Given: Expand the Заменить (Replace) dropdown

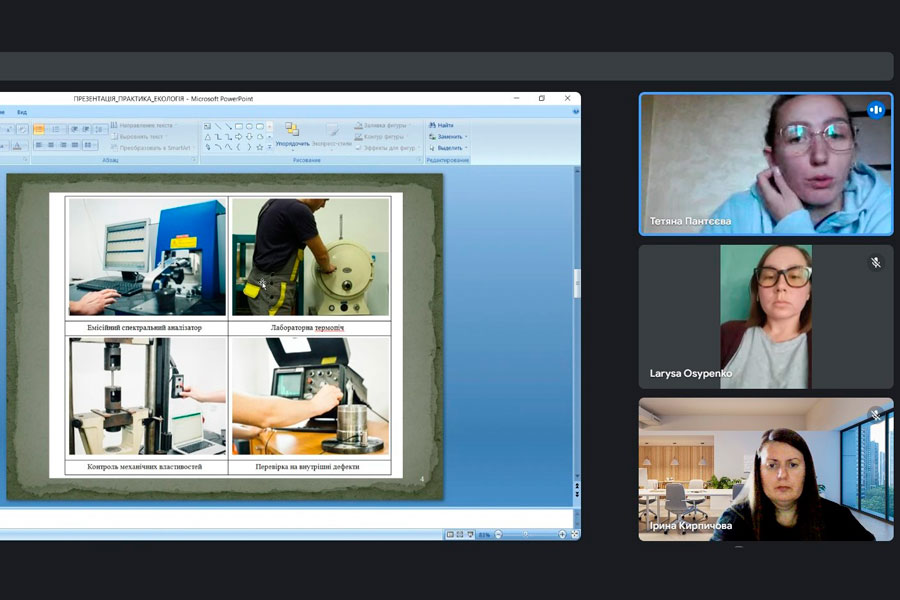Looking at the screenshot, I should (x=465, y=136).
